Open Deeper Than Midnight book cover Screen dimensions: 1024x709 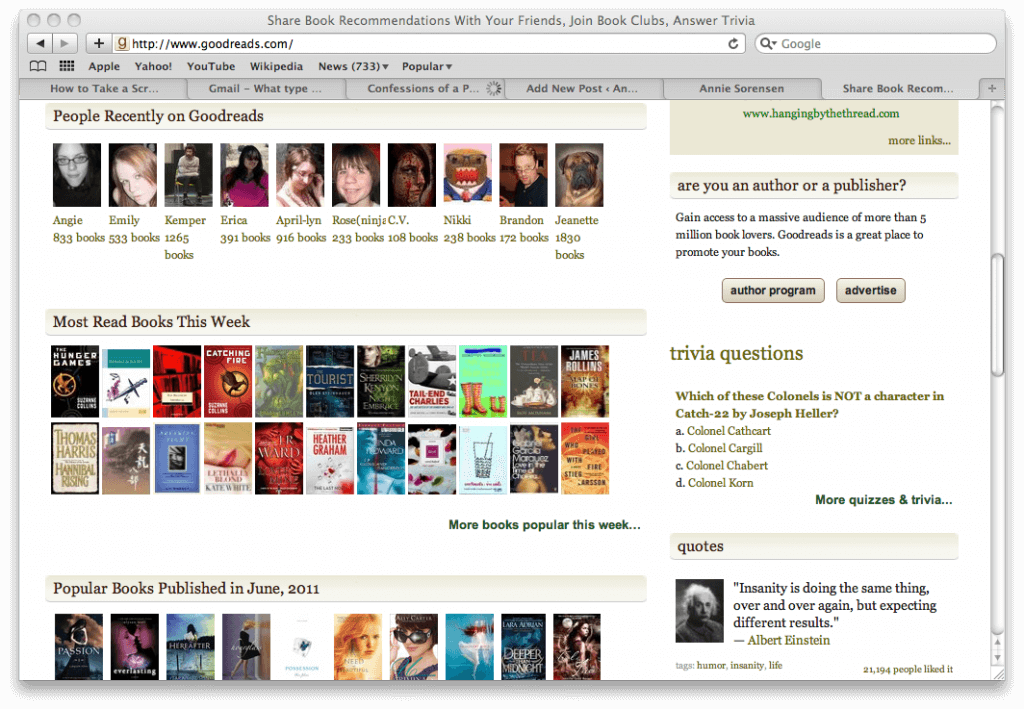522,646
